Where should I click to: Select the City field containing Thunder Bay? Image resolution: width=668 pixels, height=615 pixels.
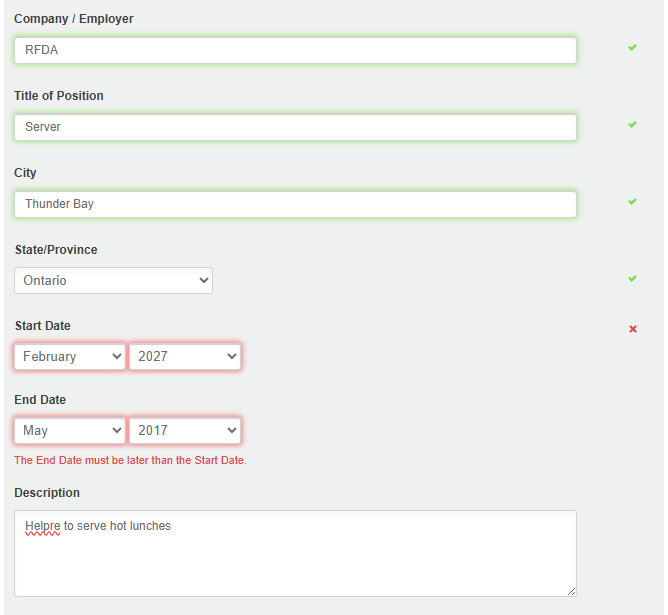pos(295,204)
